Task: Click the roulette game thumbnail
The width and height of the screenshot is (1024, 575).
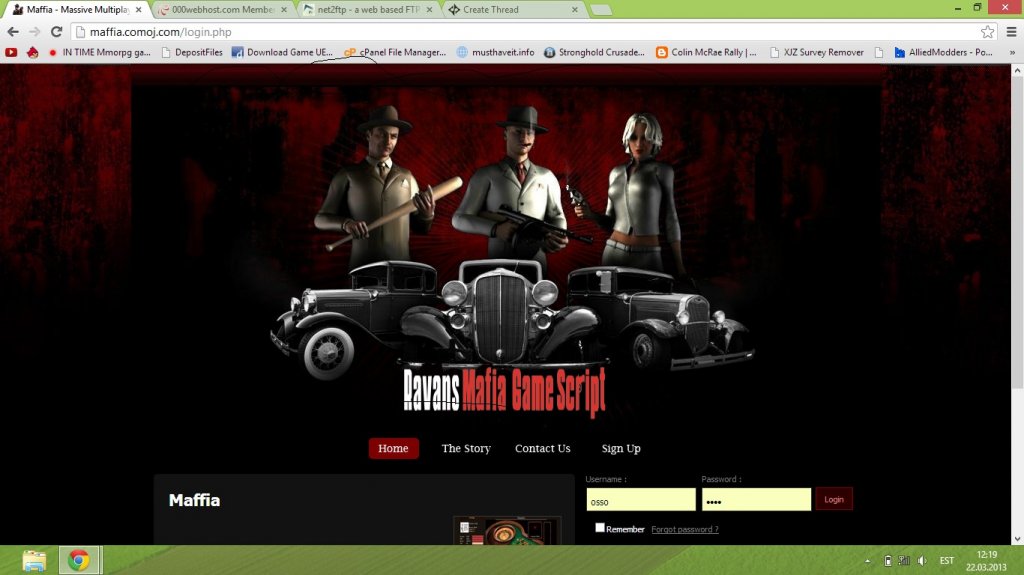Action: tap(507, 531)
